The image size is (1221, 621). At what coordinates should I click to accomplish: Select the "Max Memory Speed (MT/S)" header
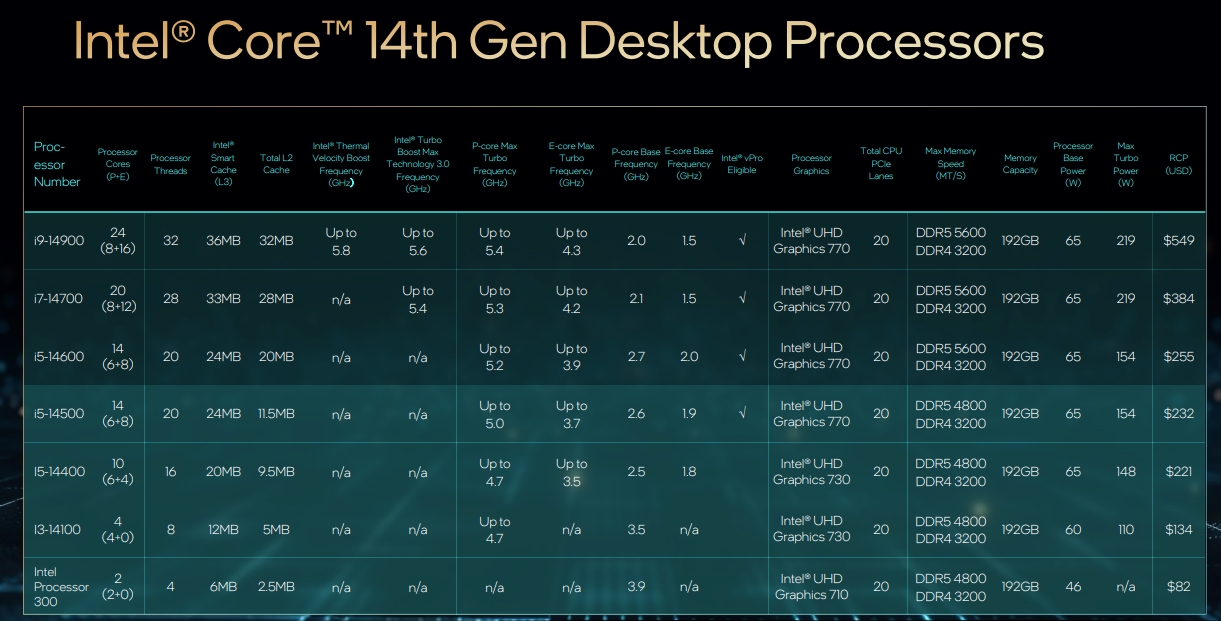951,163
